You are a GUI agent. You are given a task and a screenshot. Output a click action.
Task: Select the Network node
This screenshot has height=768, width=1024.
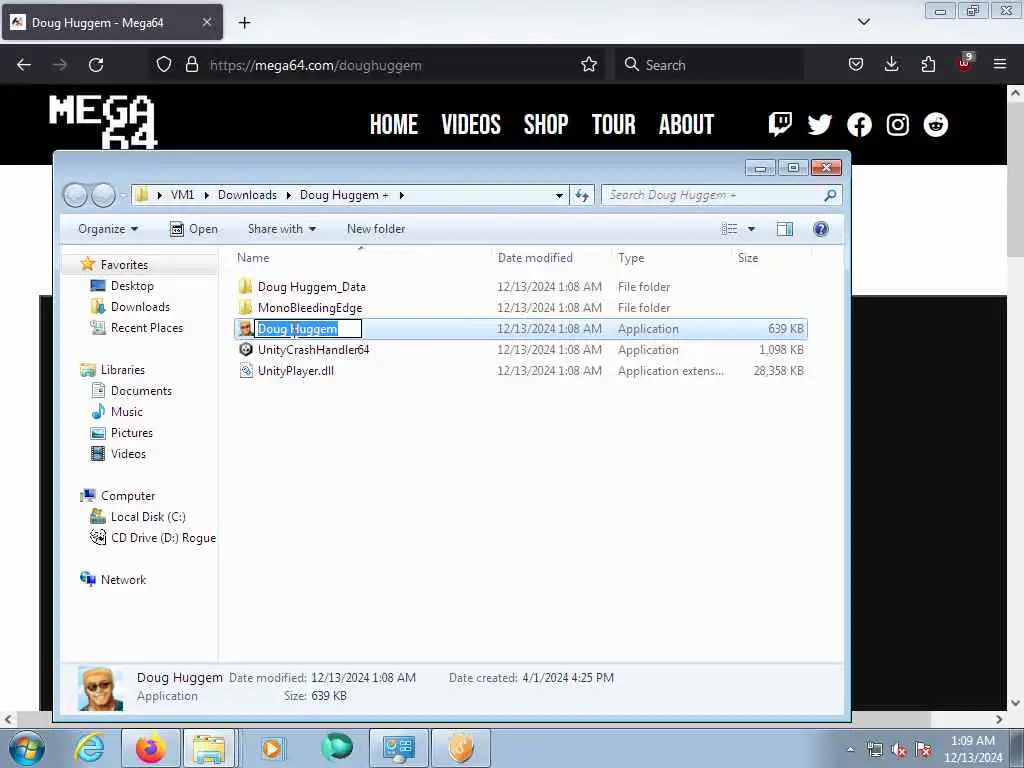coord(123,579)
